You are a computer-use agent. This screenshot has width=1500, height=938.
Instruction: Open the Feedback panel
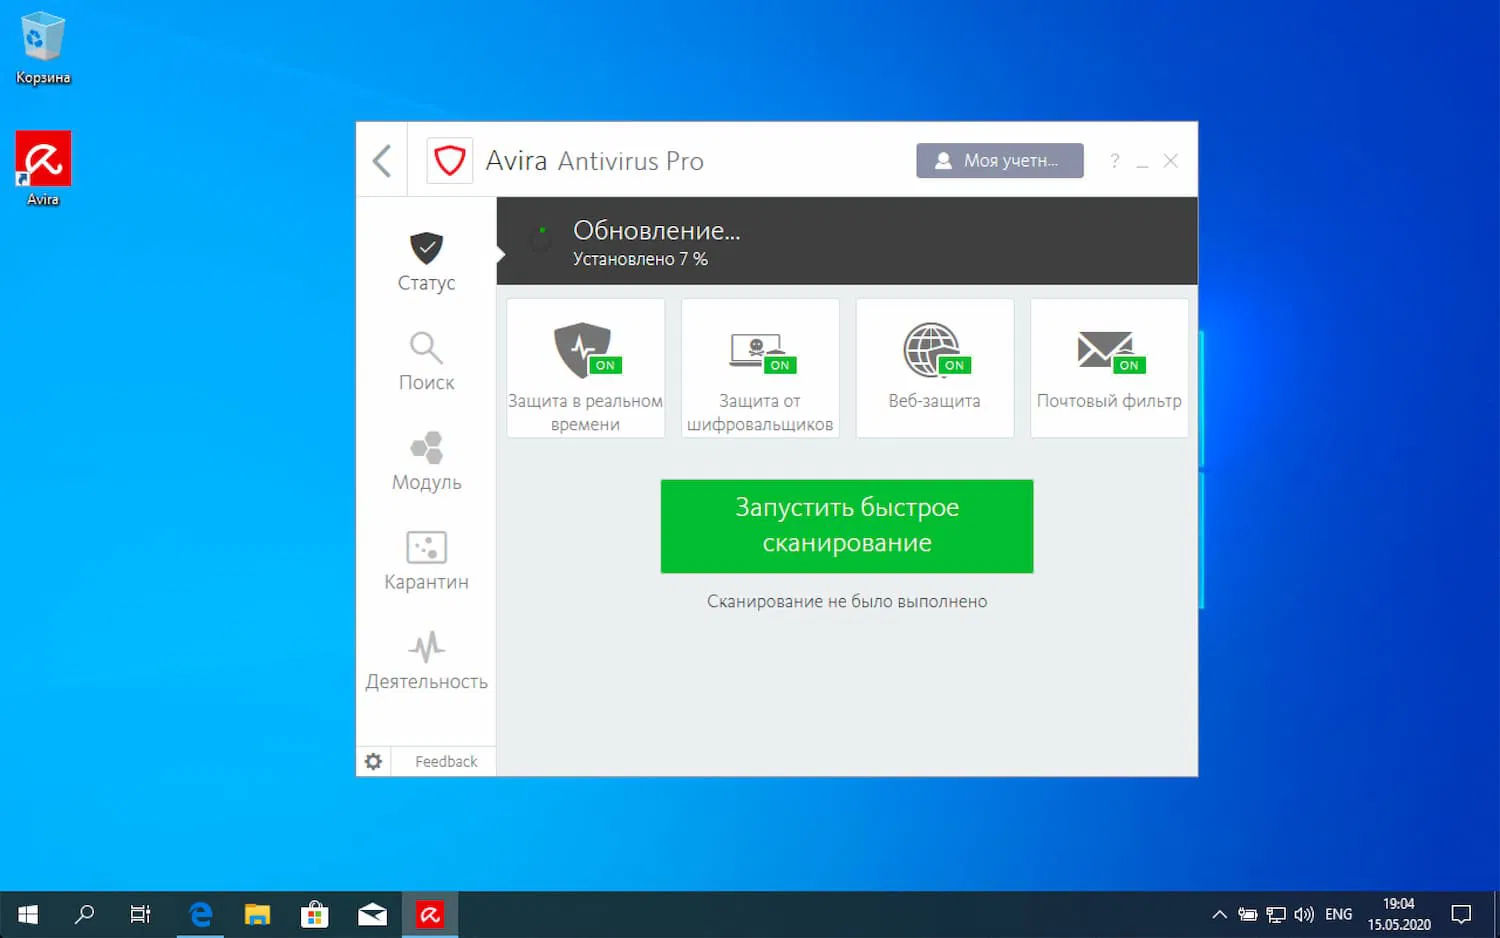pyautogui.click(x=444, y=761)
